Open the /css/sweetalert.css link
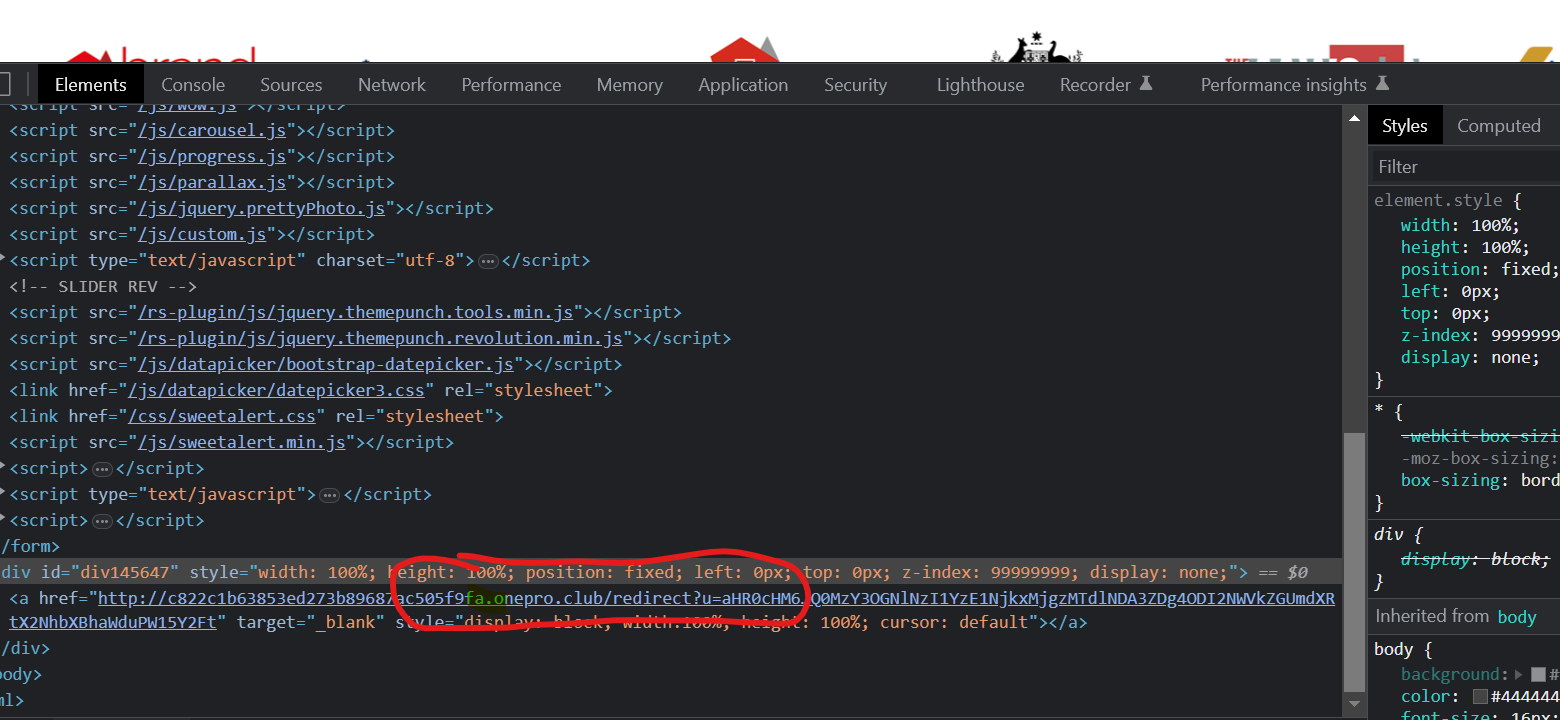Viewport: 1560px width, 720px height. coord(222,417)
